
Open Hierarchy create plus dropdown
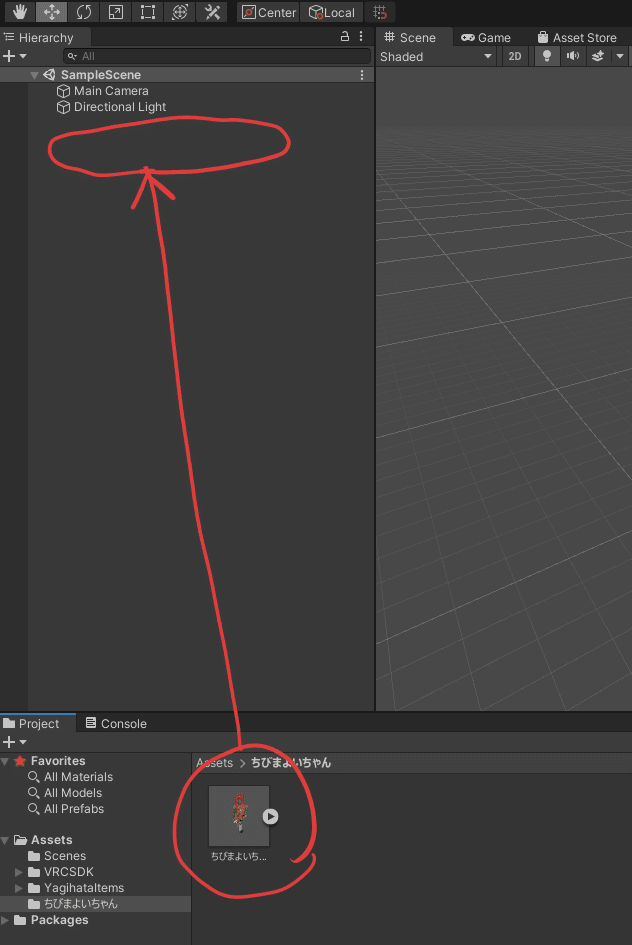pyautogui.click(x=14, y=56)
